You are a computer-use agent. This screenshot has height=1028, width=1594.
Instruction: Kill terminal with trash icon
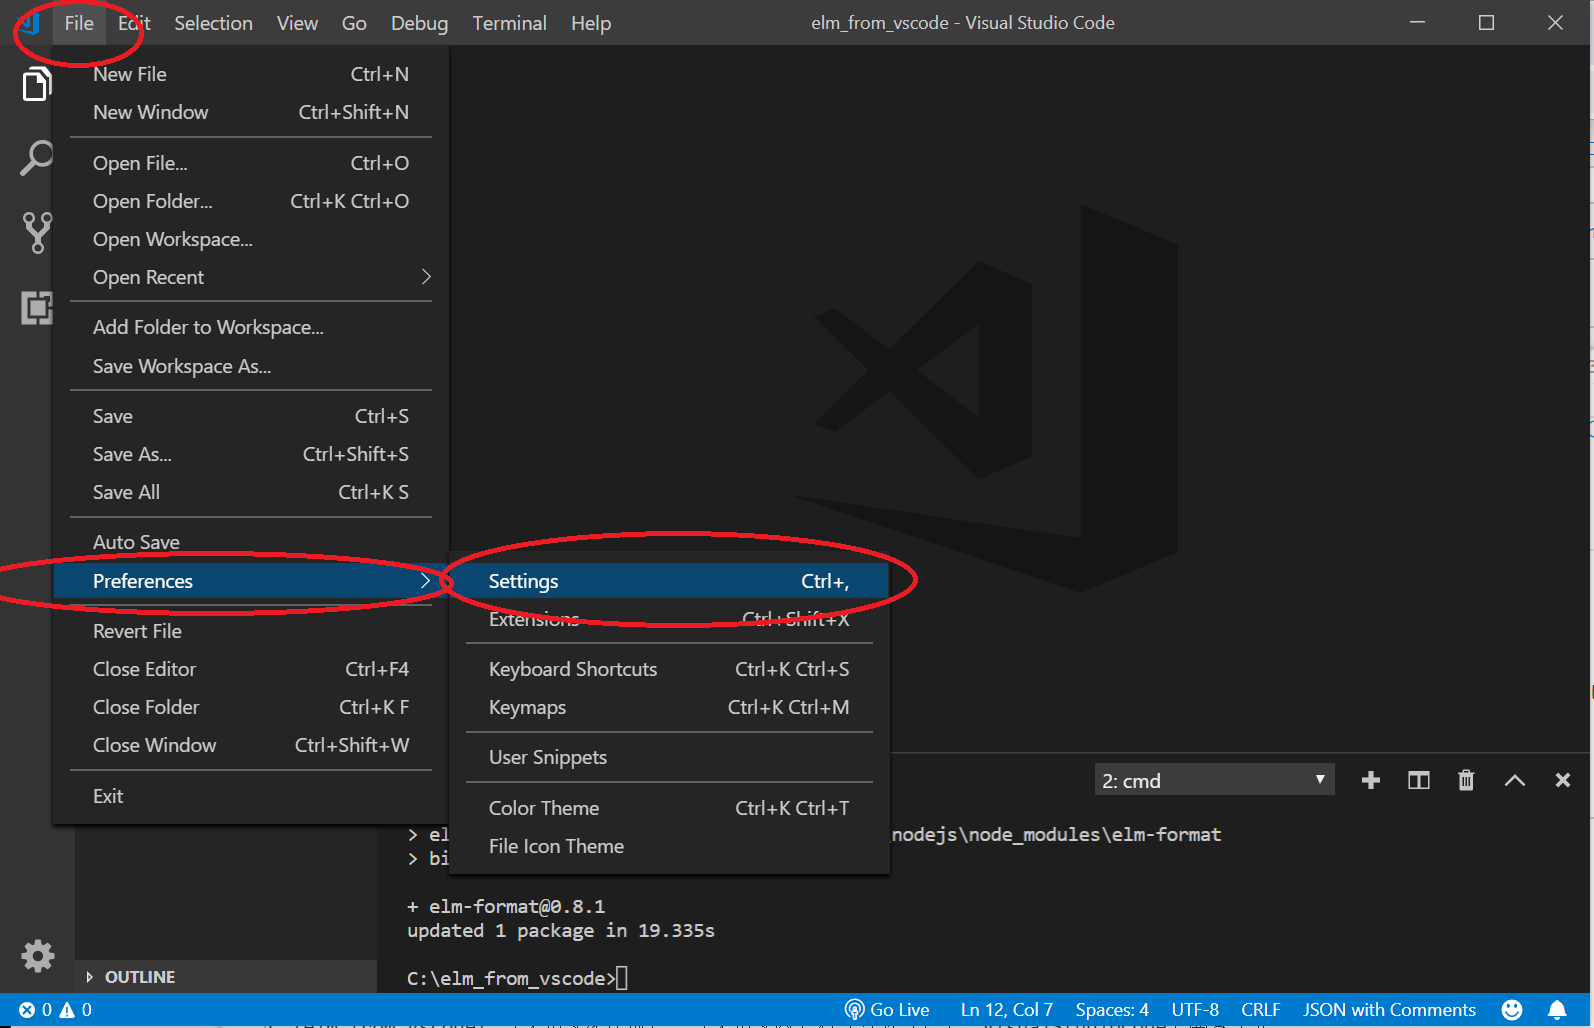(x=1466, y=780)
